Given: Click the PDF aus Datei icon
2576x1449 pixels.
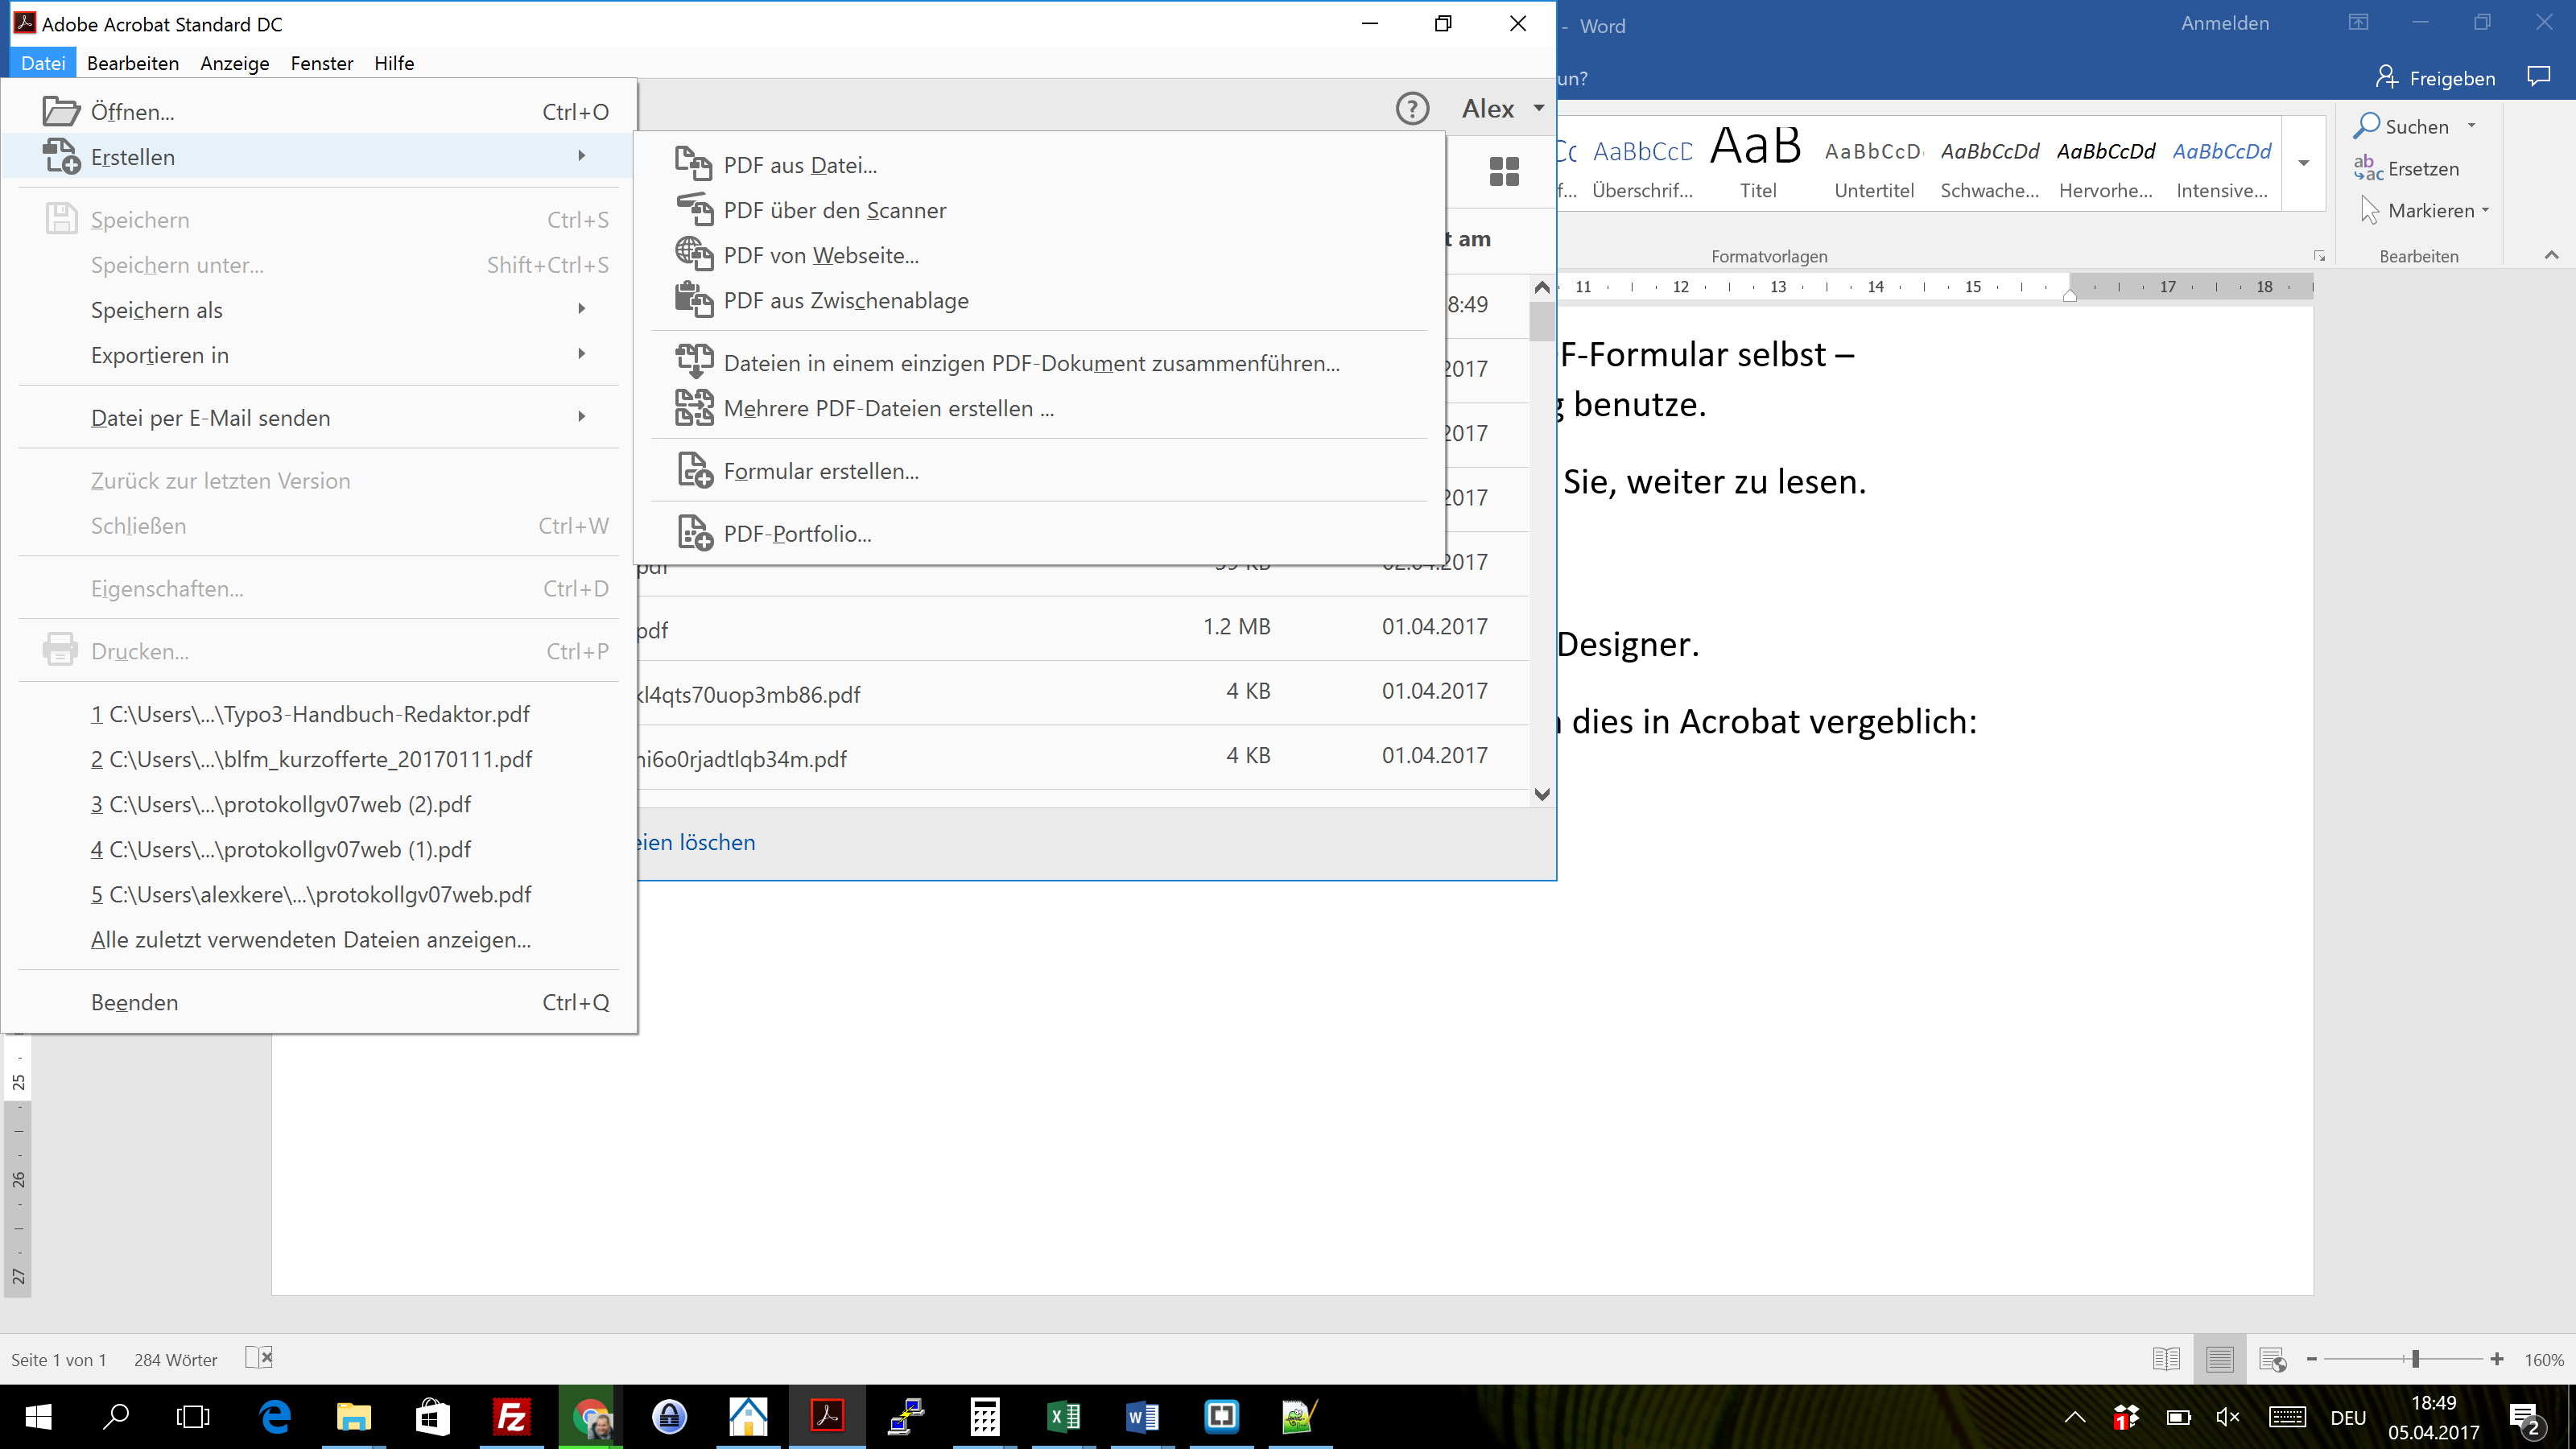Looking at the screenshot, I should point(693,164).
